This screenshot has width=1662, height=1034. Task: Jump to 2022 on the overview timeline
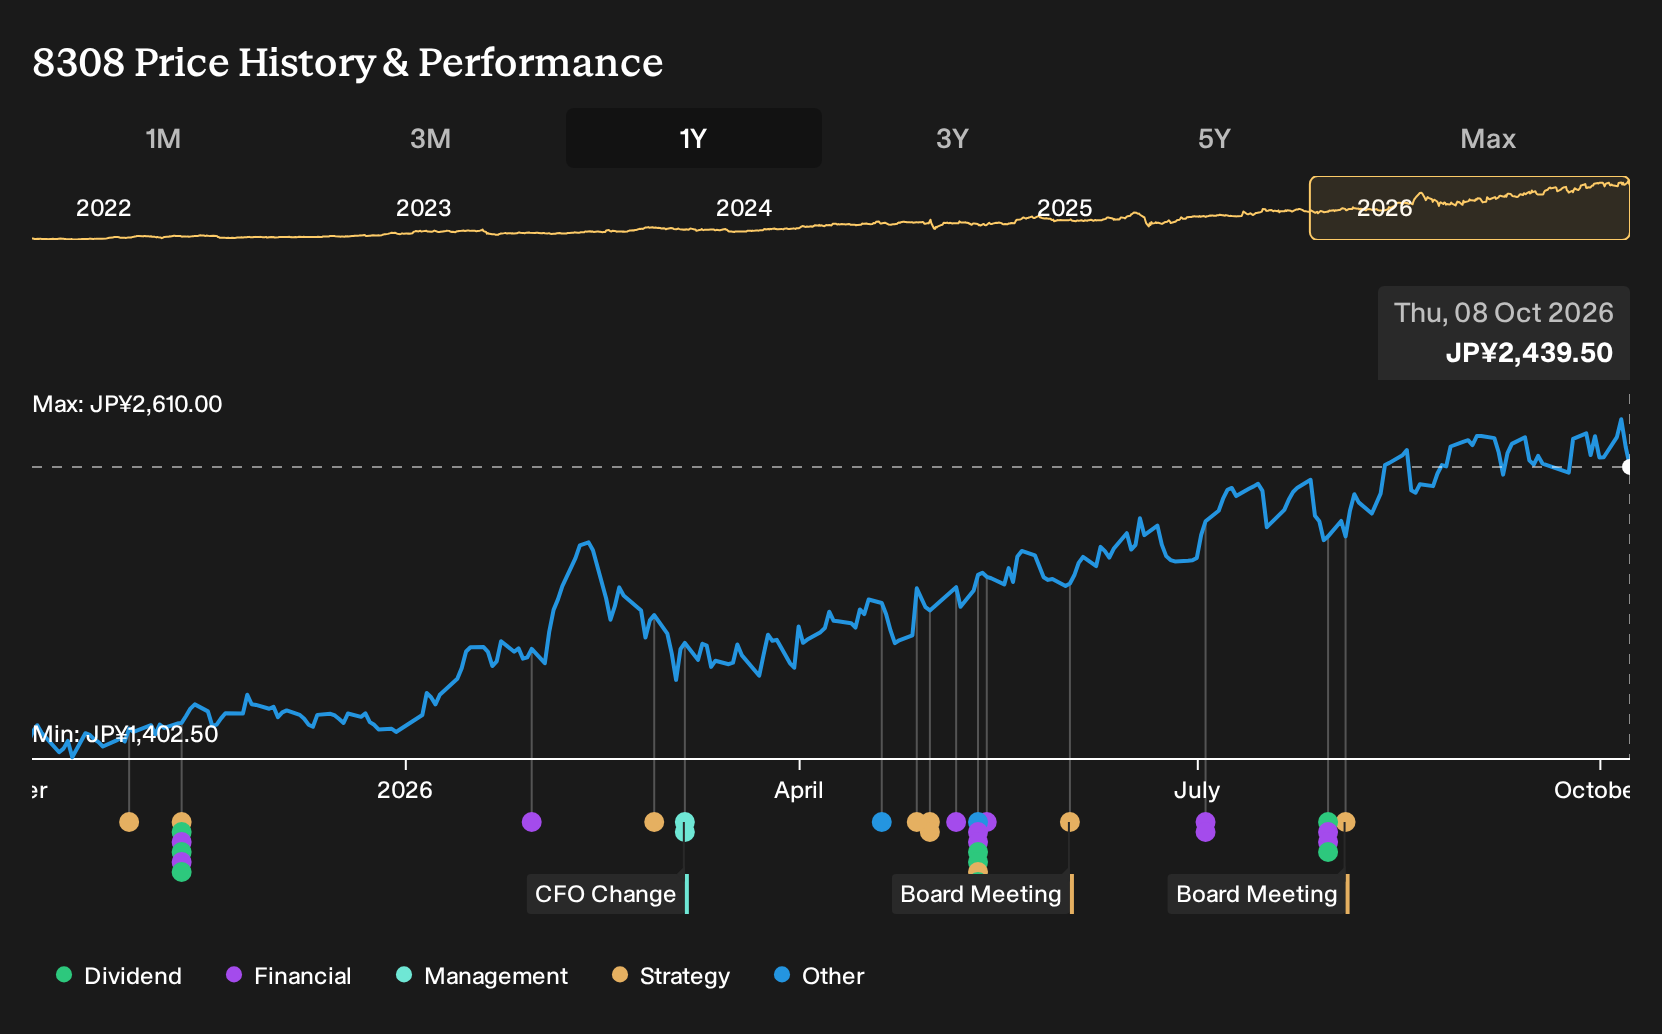coord(104,208)
